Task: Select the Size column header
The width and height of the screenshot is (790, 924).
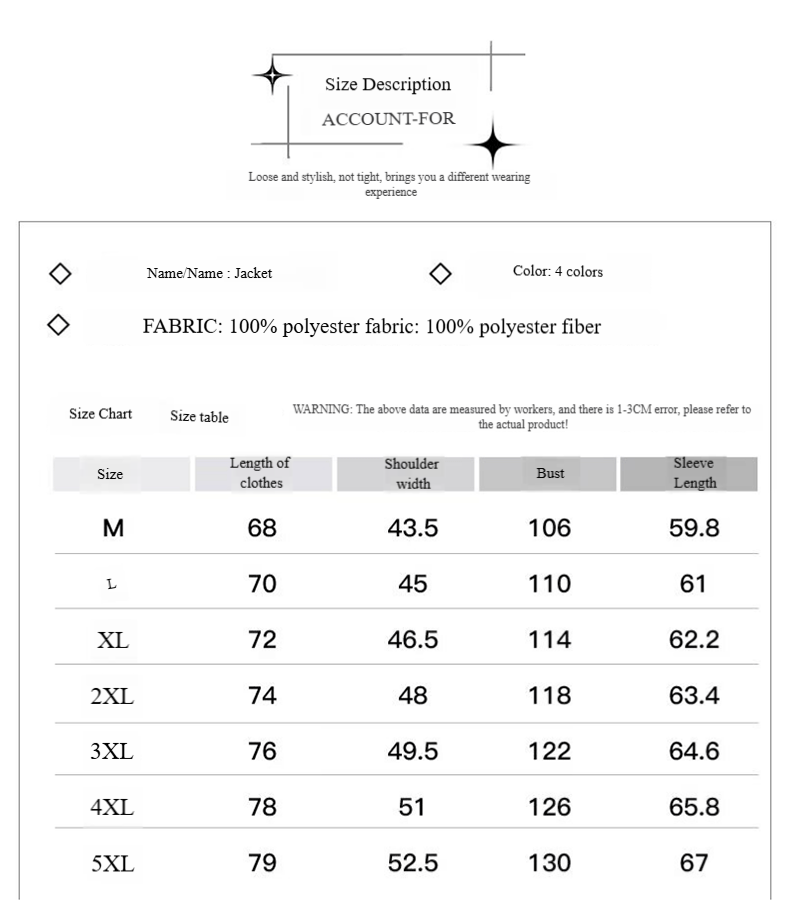Action: pos(110,474)
